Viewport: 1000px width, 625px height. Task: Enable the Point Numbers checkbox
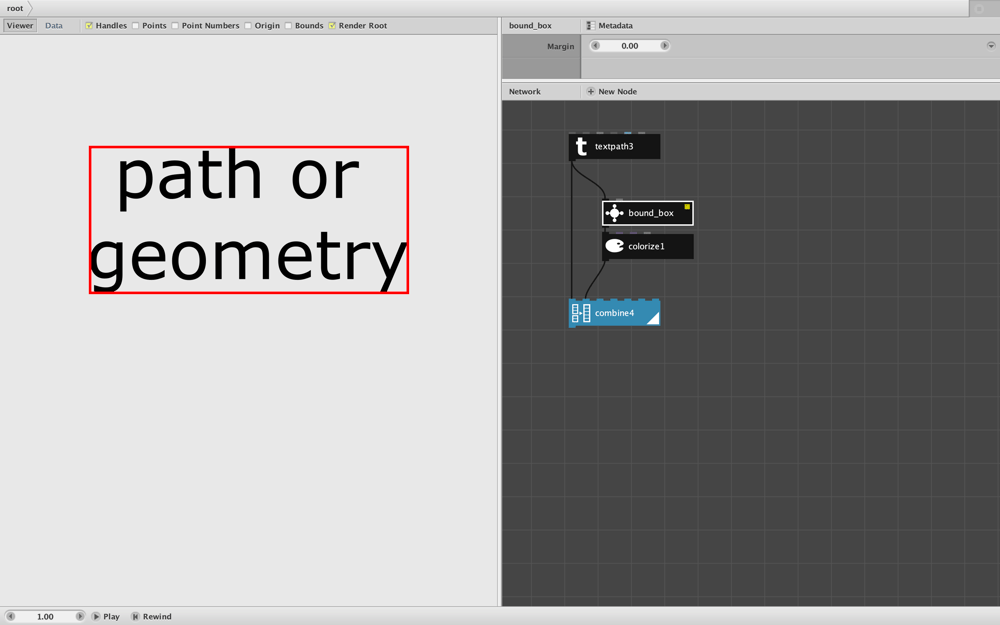[175, 26]
